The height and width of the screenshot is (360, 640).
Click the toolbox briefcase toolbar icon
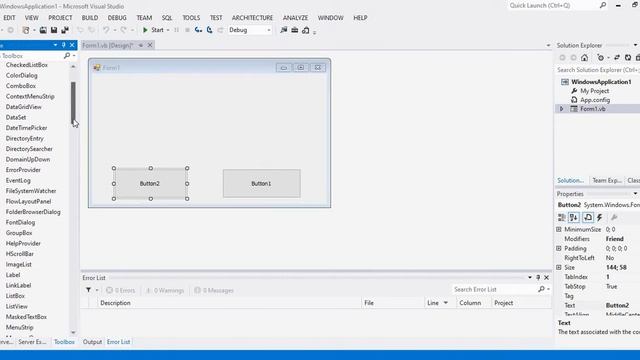294,30
